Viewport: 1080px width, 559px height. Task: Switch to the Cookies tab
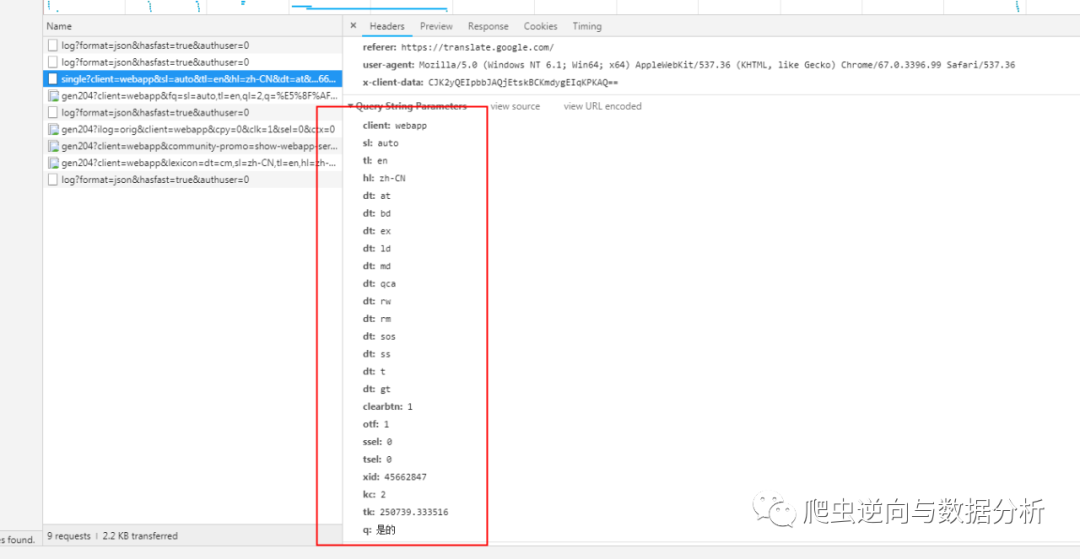[541, 26]
